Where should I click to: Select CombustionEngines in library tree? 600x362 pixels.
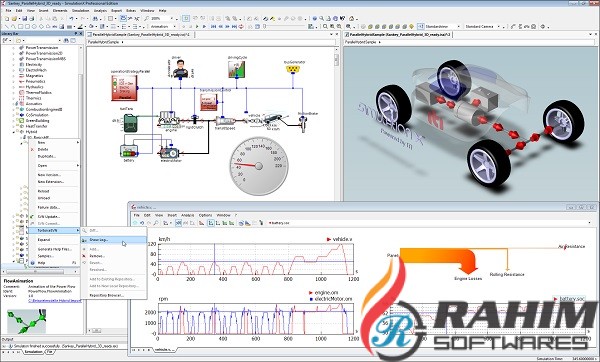click(44, 109)
